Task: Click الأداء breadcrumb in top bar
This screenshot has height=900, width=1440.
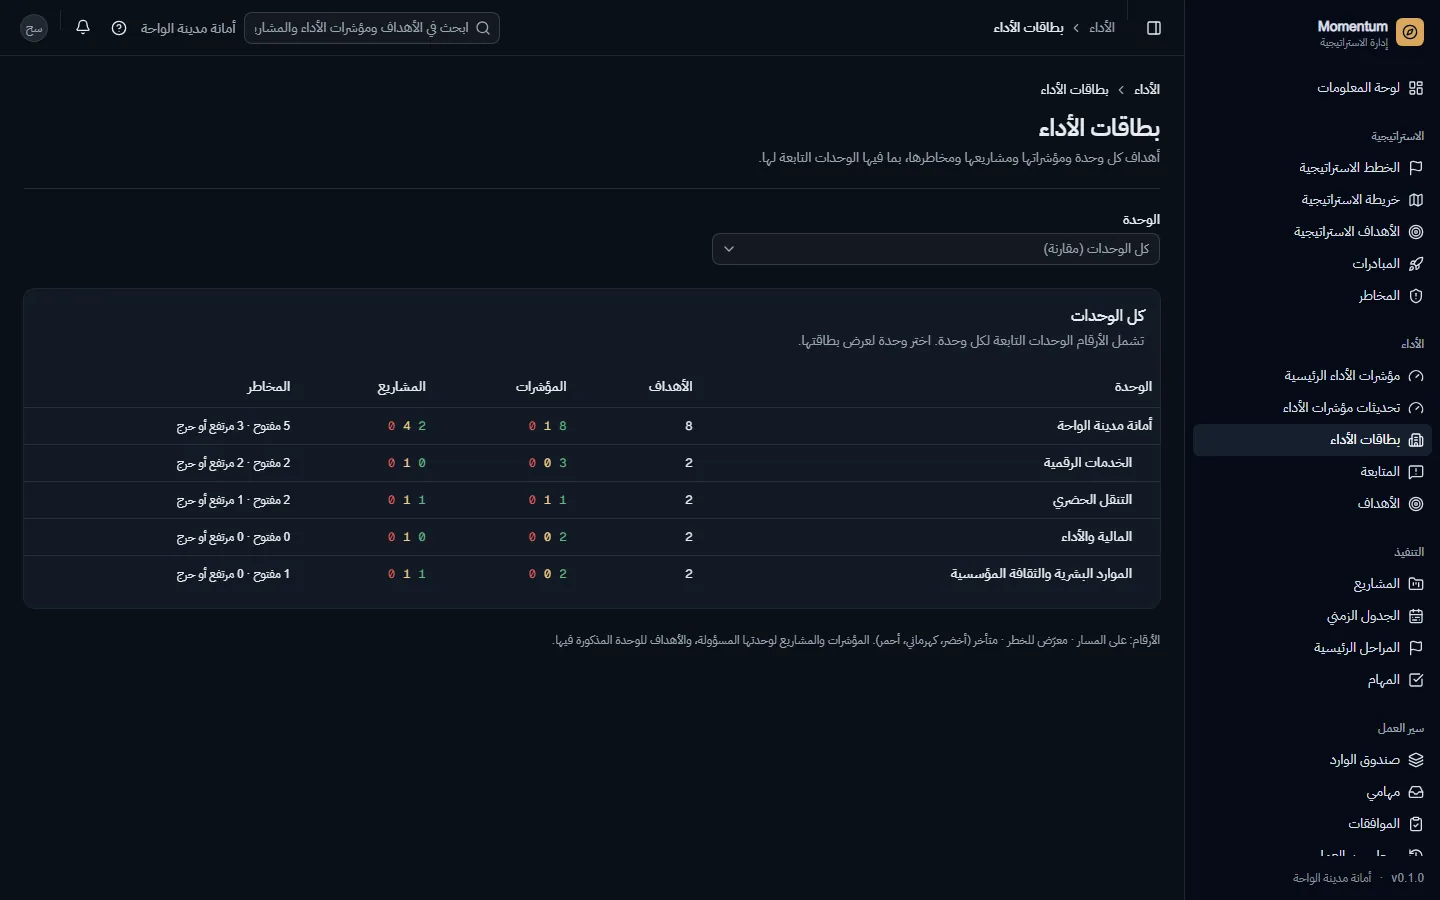Action: click(x=1102, y=28)
